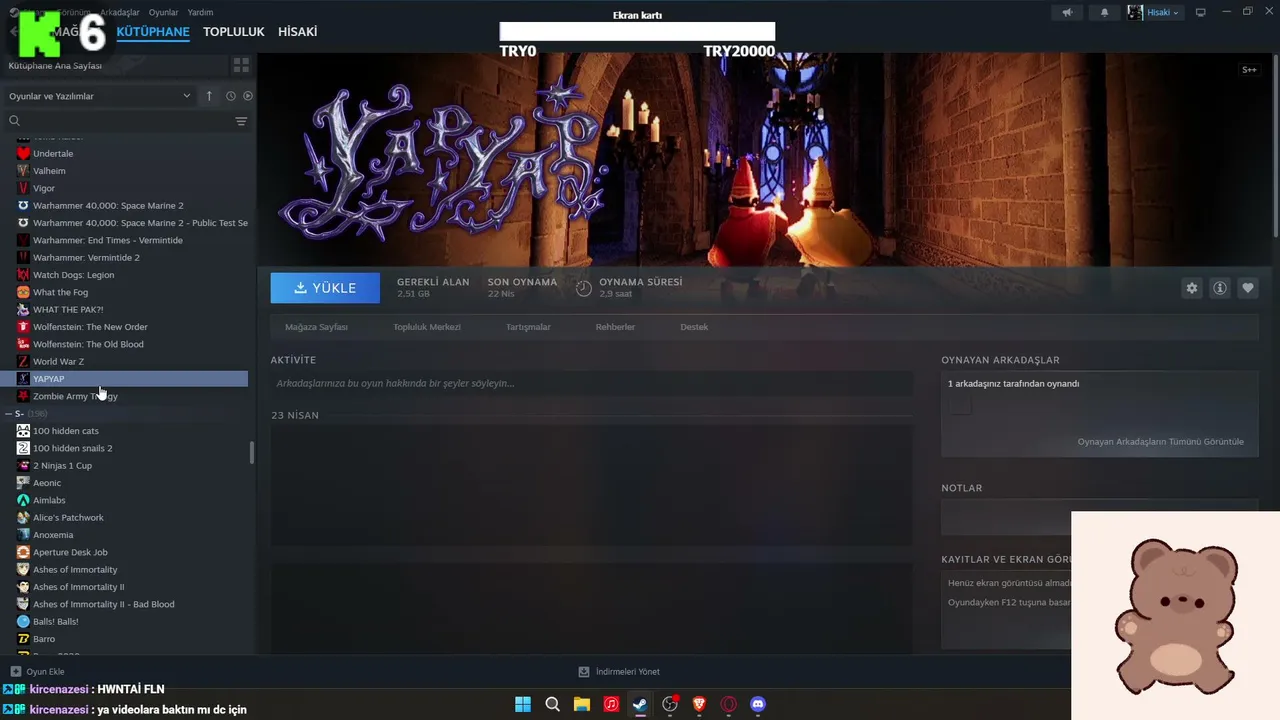
Task: Click the Oyun Ekle plus icon
Action: point(15,672)
